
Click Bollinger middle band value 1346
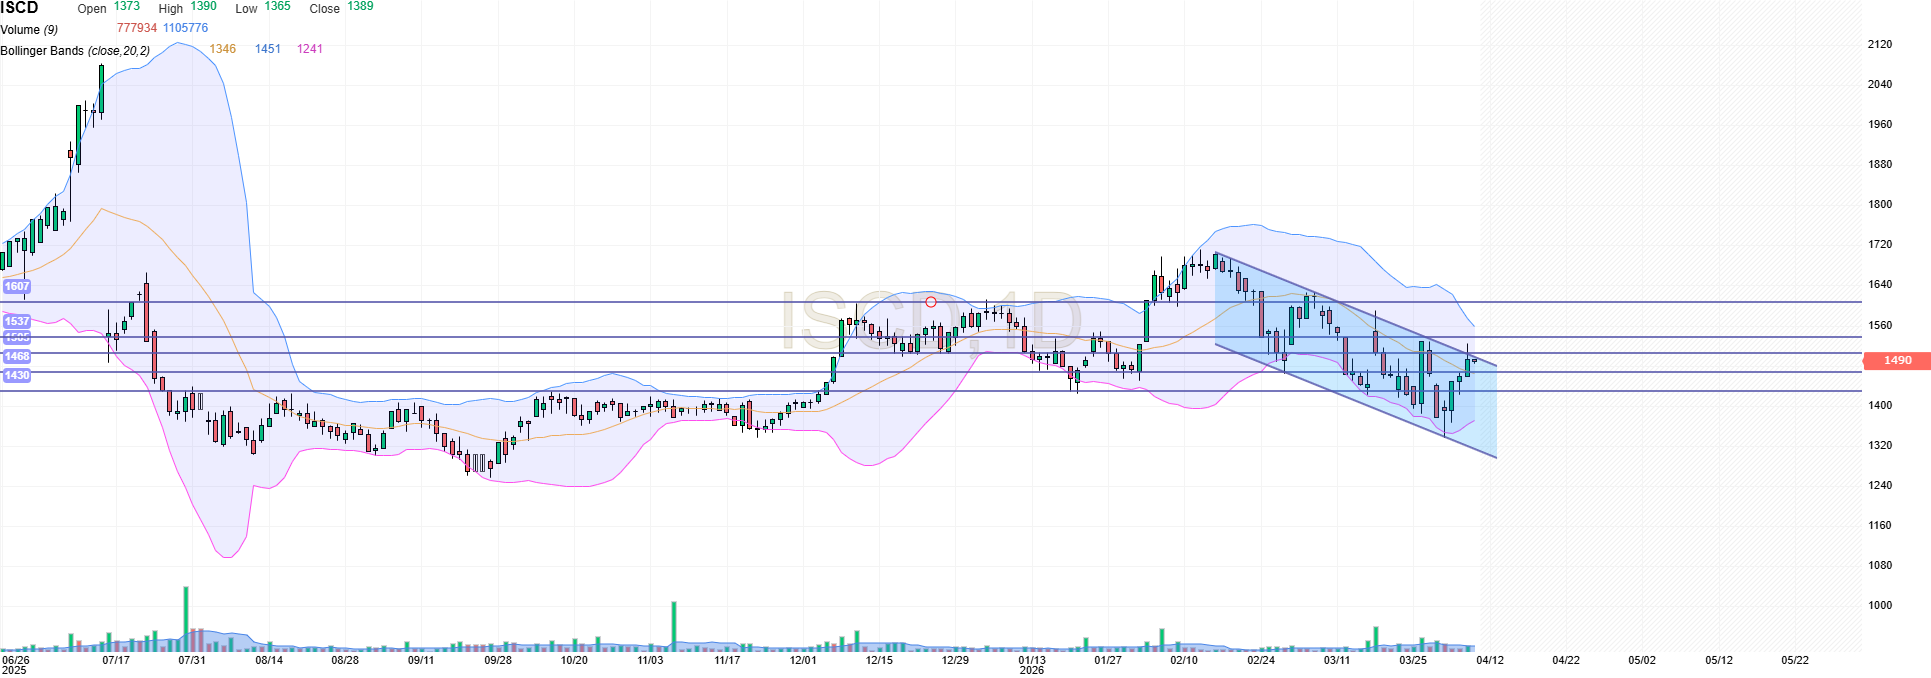coord(223,49)
